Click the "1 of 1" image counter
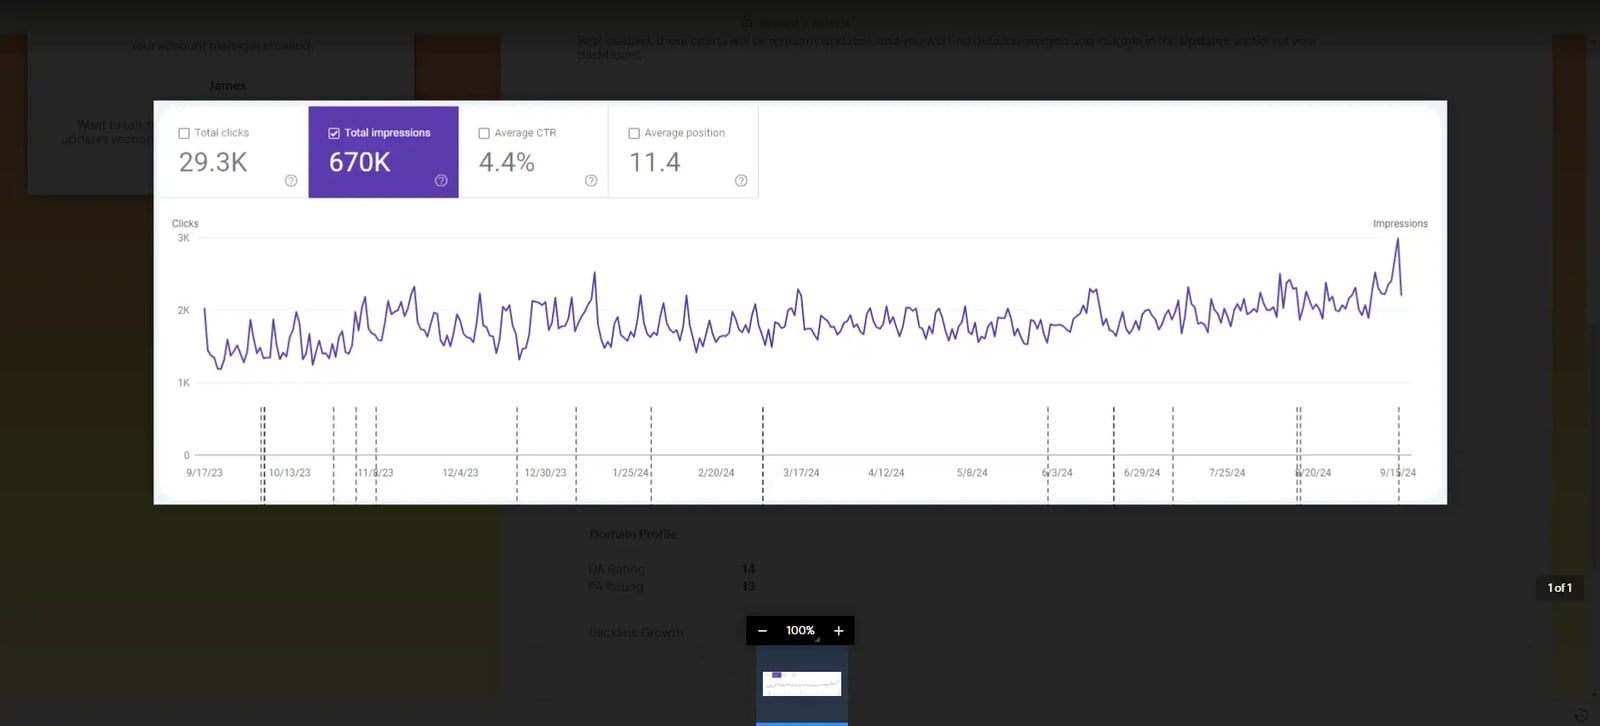Viewport: 1600px width, 726px height. click(x=1560, y=588)
